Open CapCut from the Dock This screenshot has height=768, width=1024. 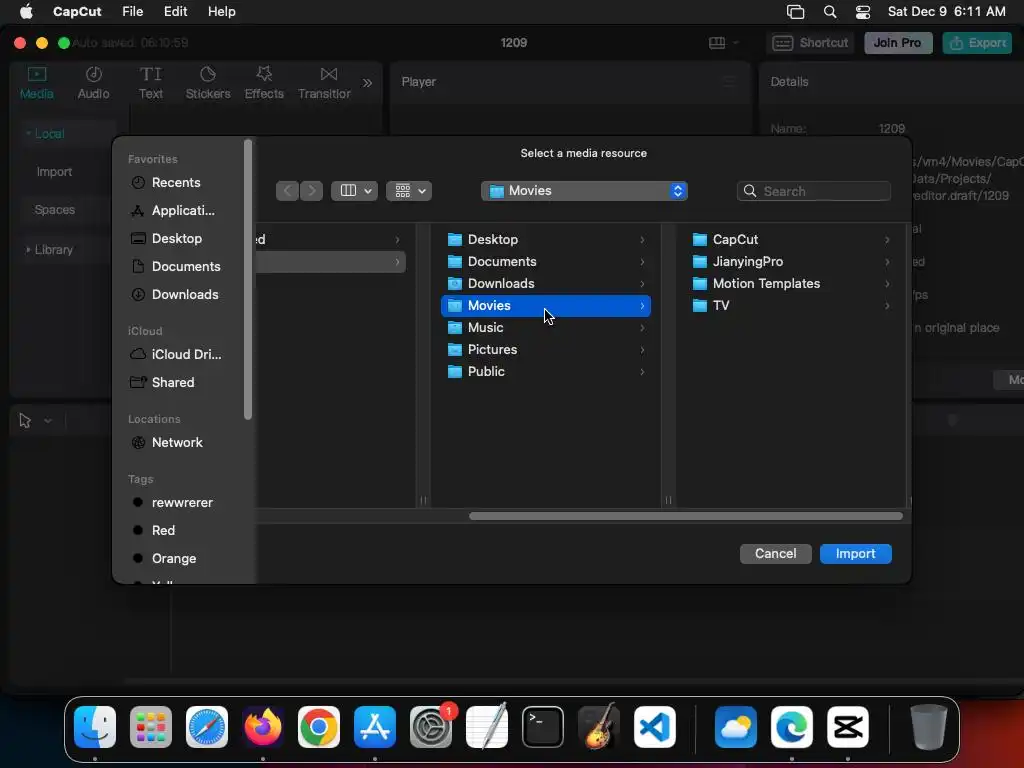tap(848, 727)
